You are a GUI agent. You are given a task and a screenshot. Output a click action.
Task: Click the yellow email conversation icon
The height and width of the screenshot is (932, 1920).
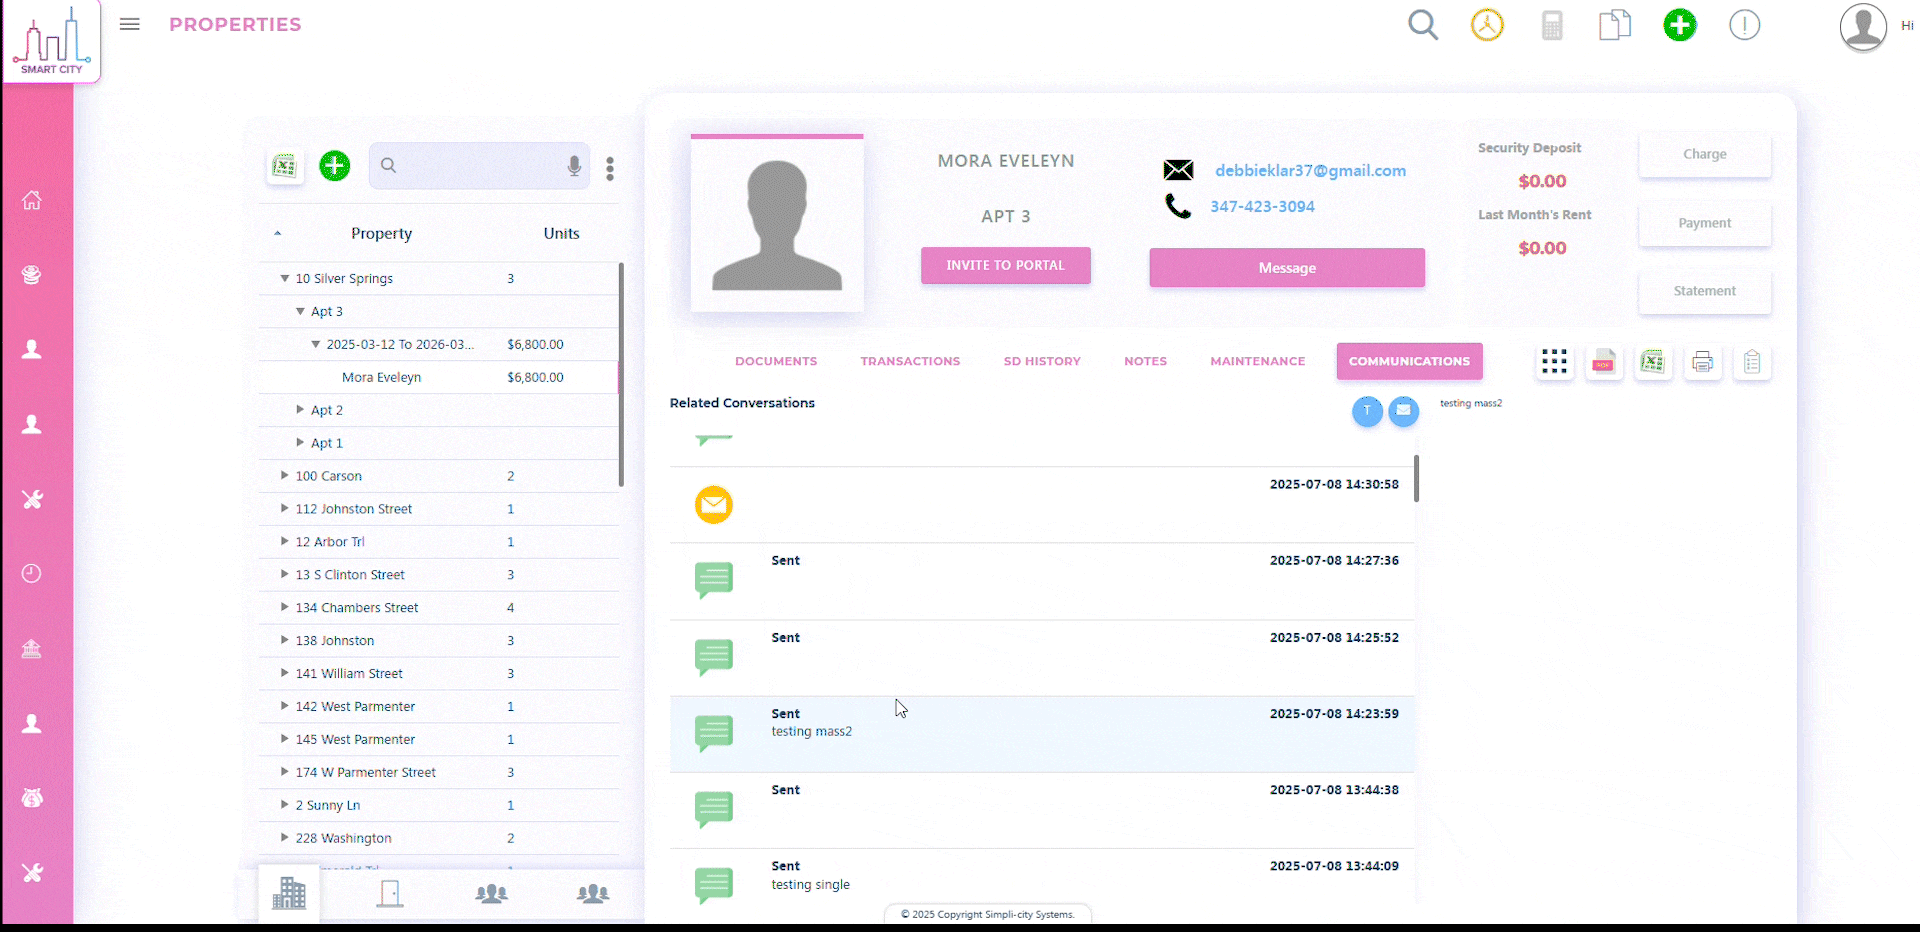tap(714, 505)
